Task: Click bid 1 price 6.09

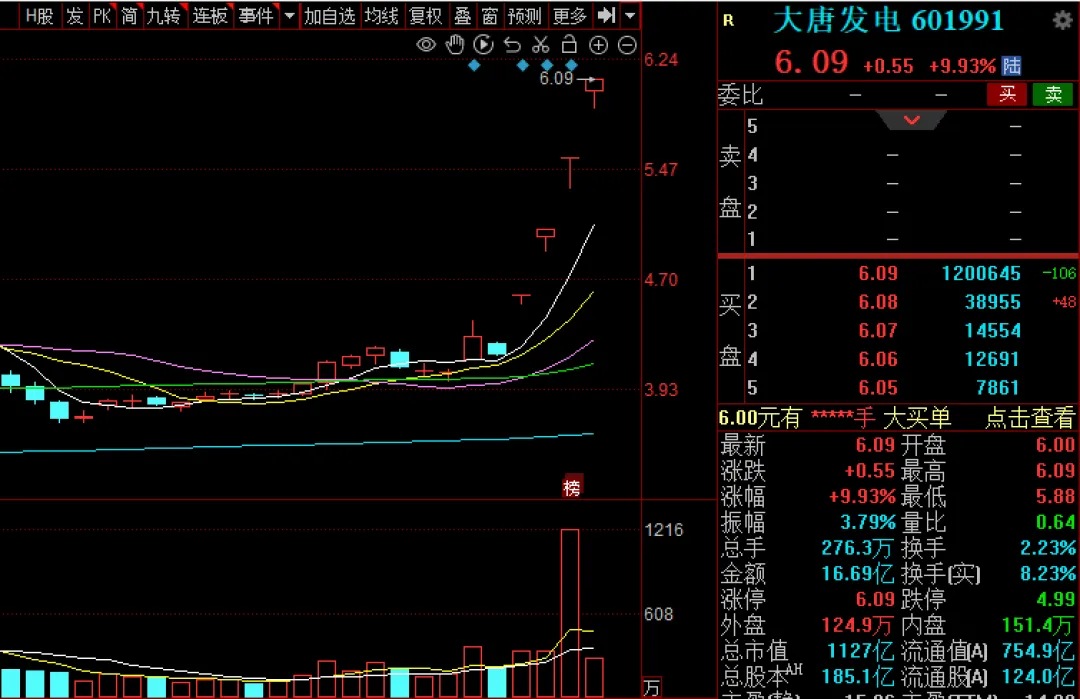Action: click(x=878, y=273)
